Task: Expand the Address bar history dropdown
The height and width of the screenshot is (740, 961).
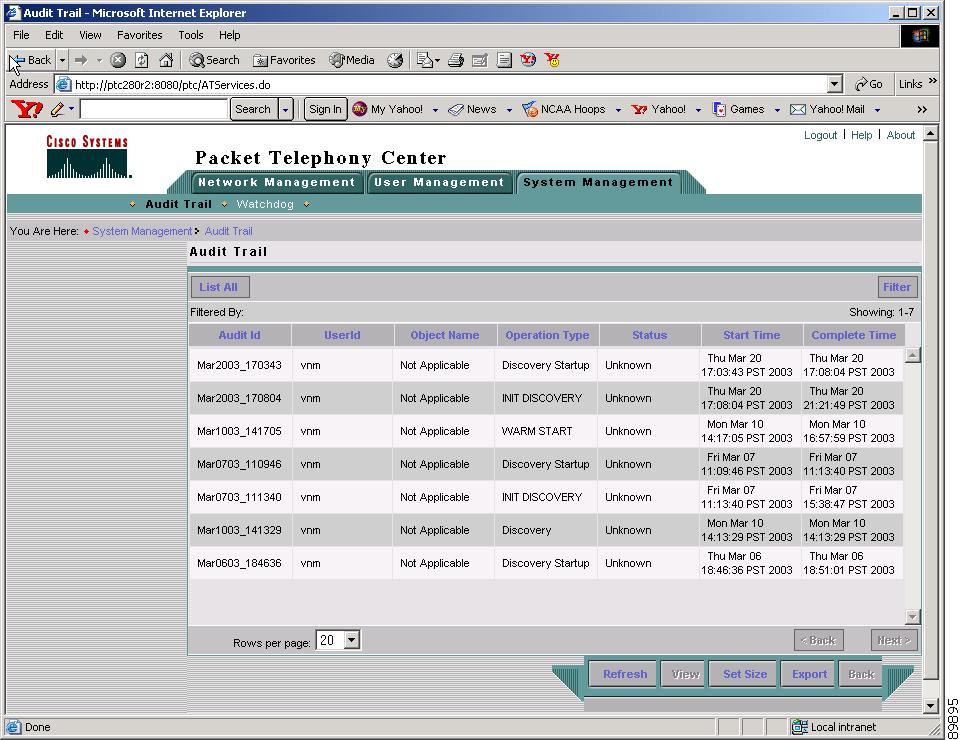Action: tap(834, 83)
